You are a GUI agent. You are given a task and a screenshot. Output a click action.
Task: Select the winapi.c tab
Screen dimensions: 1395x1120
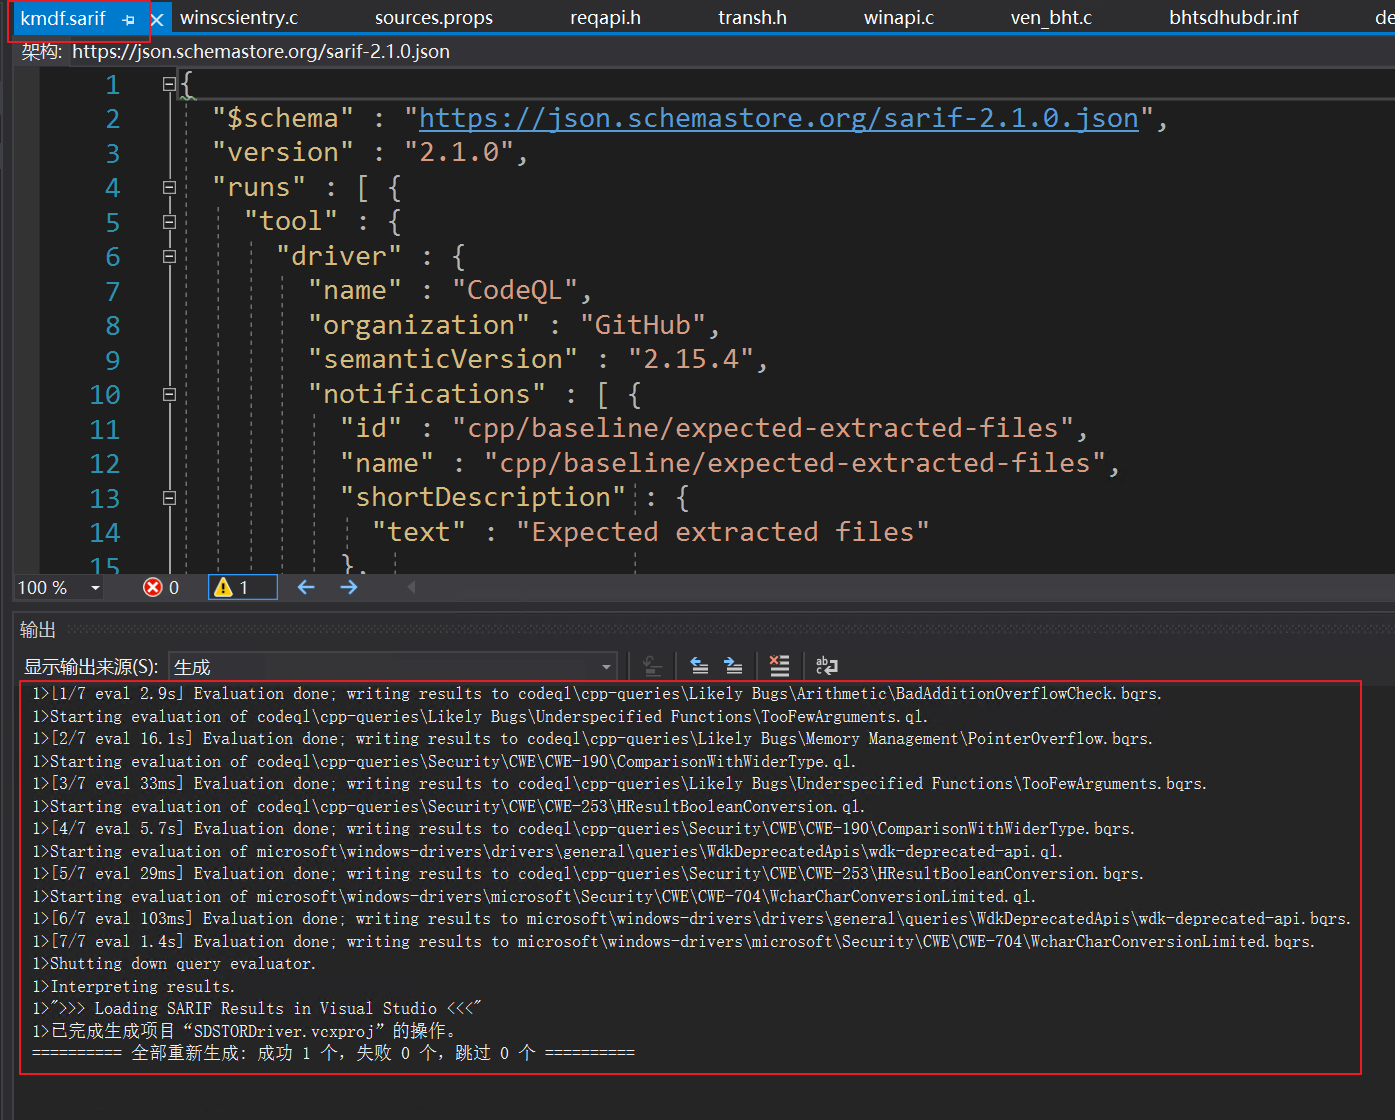pos(899,18)
